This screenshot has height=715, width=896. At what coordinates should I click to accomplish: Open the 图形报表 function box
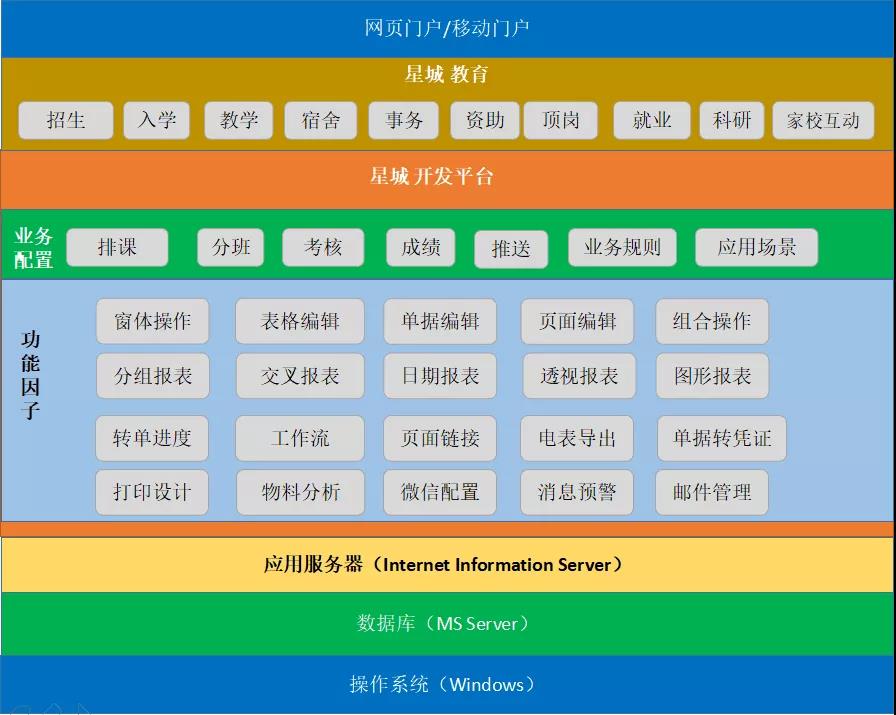click(713, 376)
